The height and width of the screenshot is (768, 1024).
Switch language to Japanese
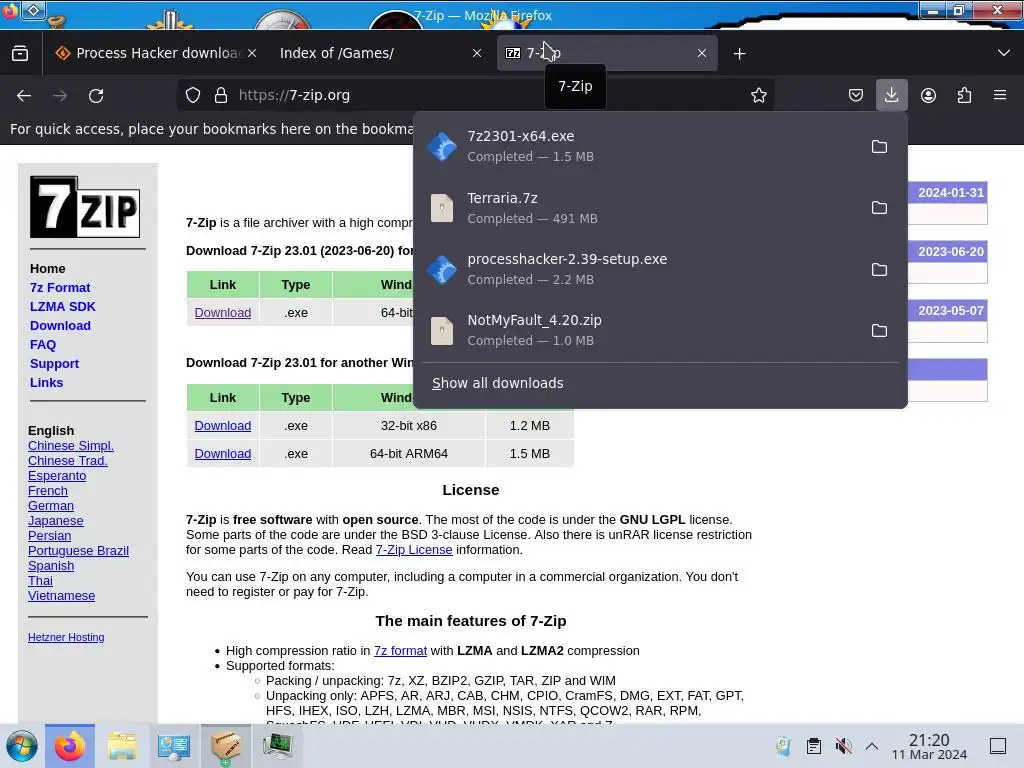(56, 520)
